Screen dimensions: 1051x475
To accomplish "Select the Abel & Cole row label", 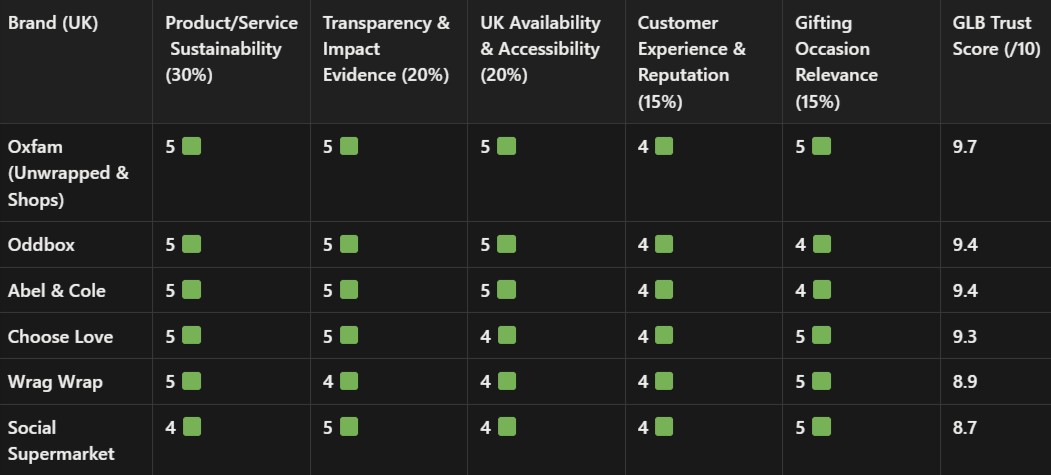I will point(56,291).
